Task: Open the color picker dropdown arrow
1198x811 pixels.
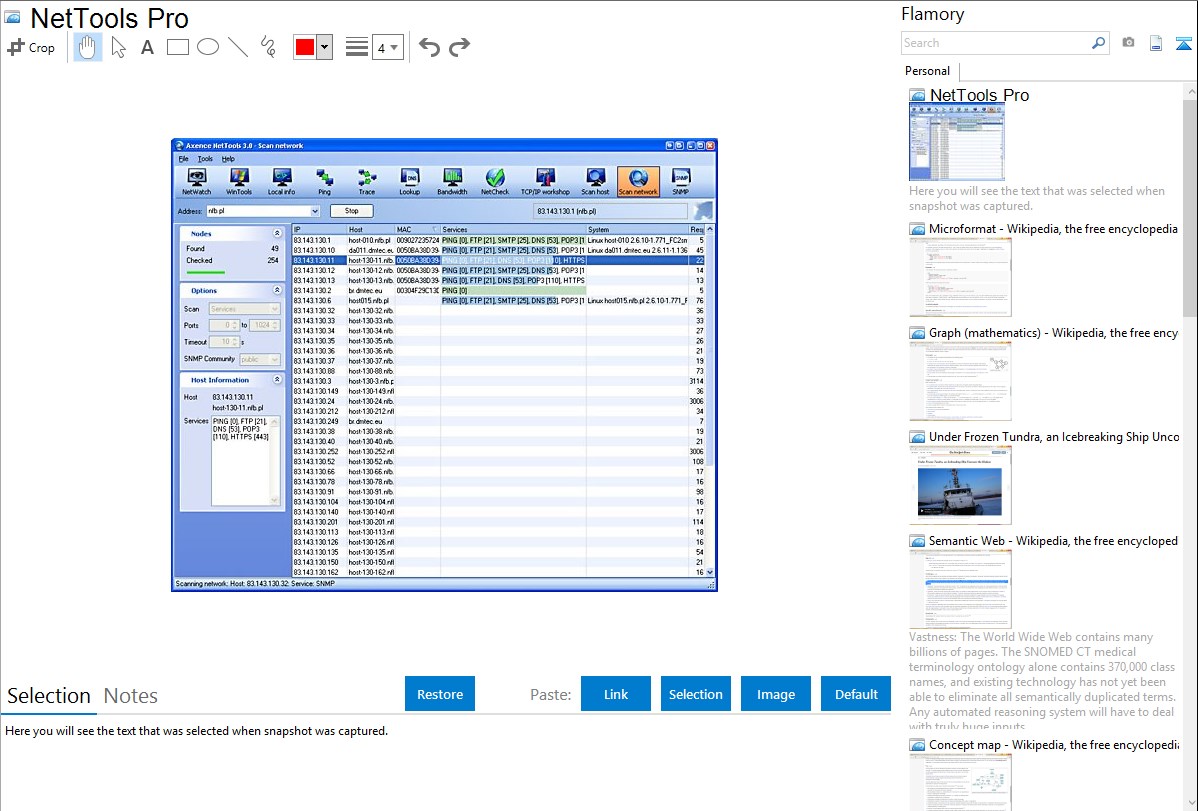Action: 324,47
